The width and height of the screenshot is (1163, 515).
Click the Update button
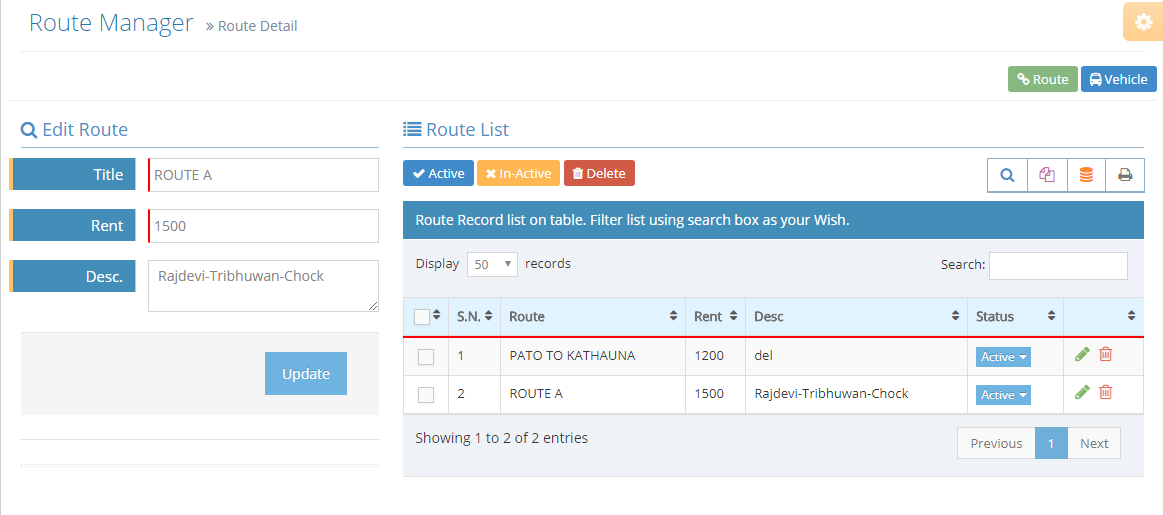306,373
